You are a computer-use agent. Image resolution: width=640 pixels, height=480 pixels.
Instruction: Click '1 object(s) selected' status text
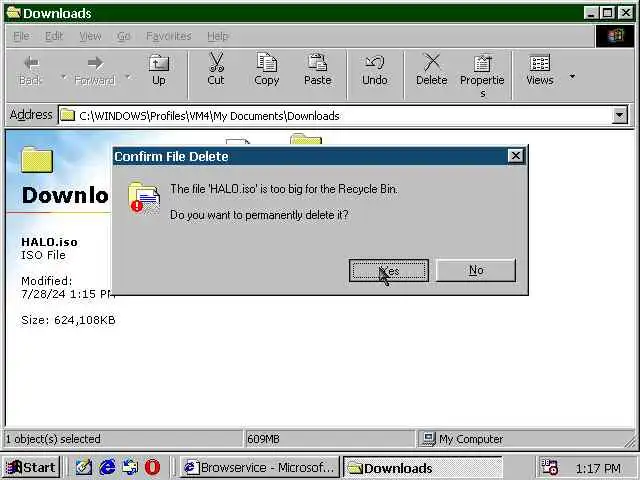click(x=53, y=439)
